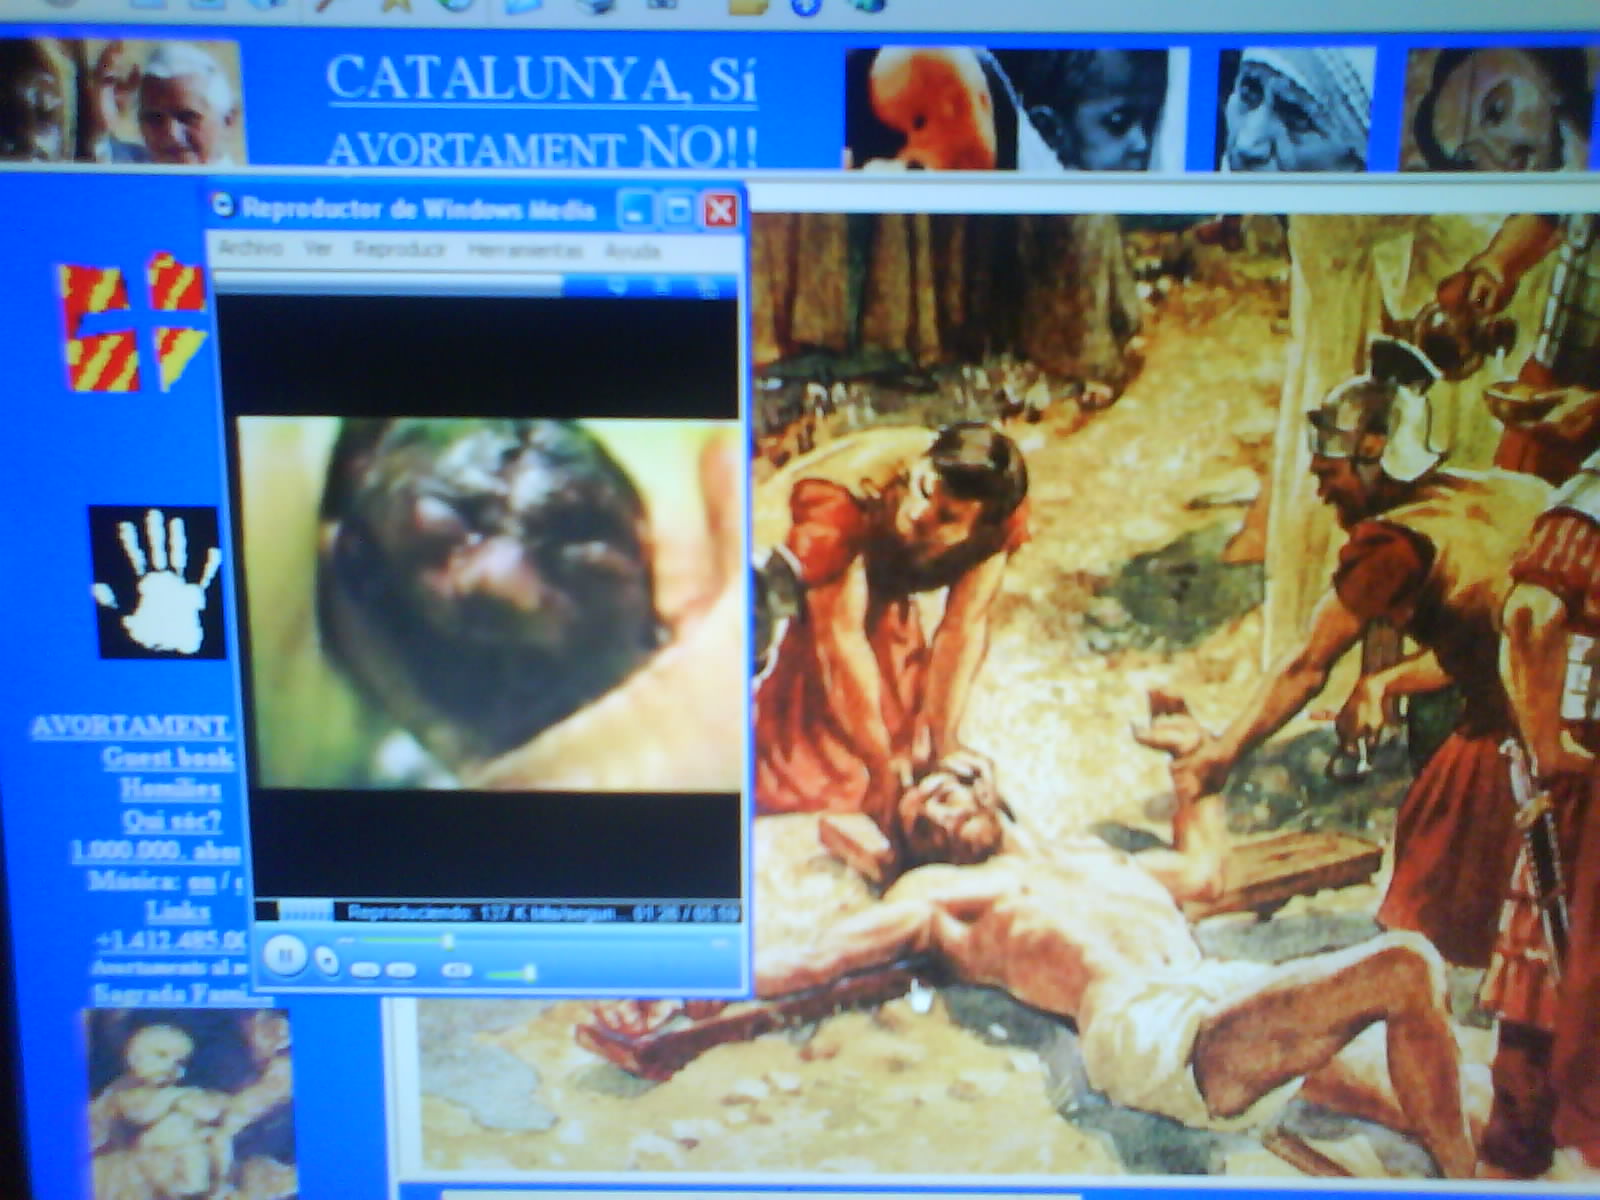Open the Archivo menu
This screenshot has width=1600, height=1200.
click(x=250, y=247)
